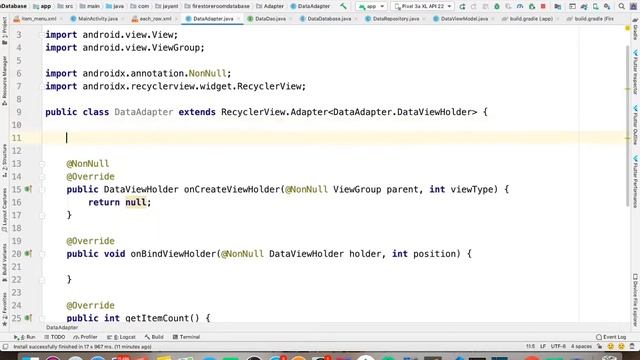
Task: Open the Build tool window button
Action: [154, 337]
